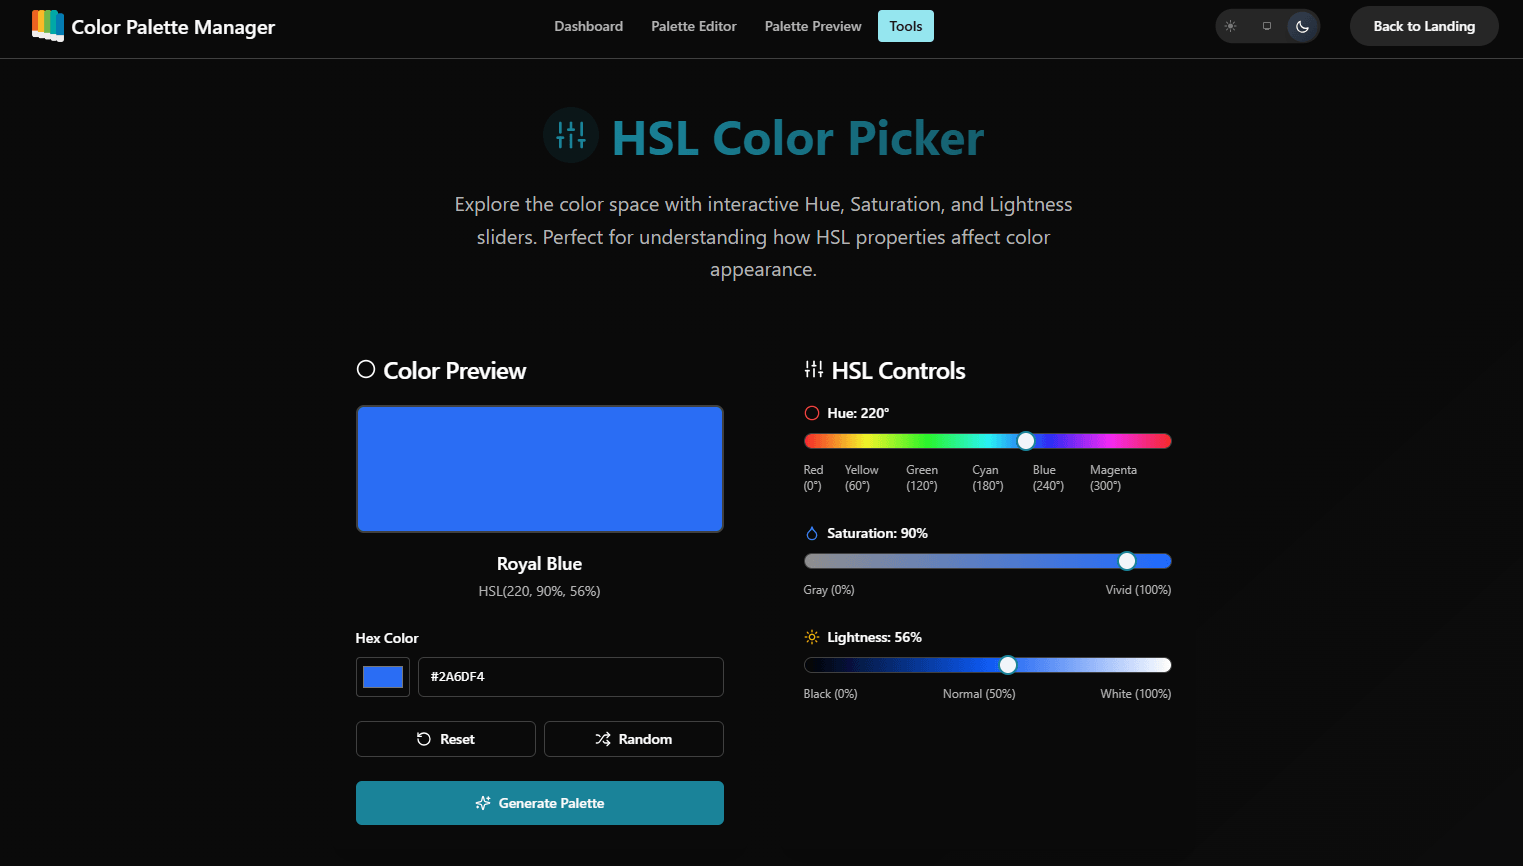Click the red circle icon beside Hue label
Image resolution: width=1523 pixels, height=866 pixels.
coord(812,413)
